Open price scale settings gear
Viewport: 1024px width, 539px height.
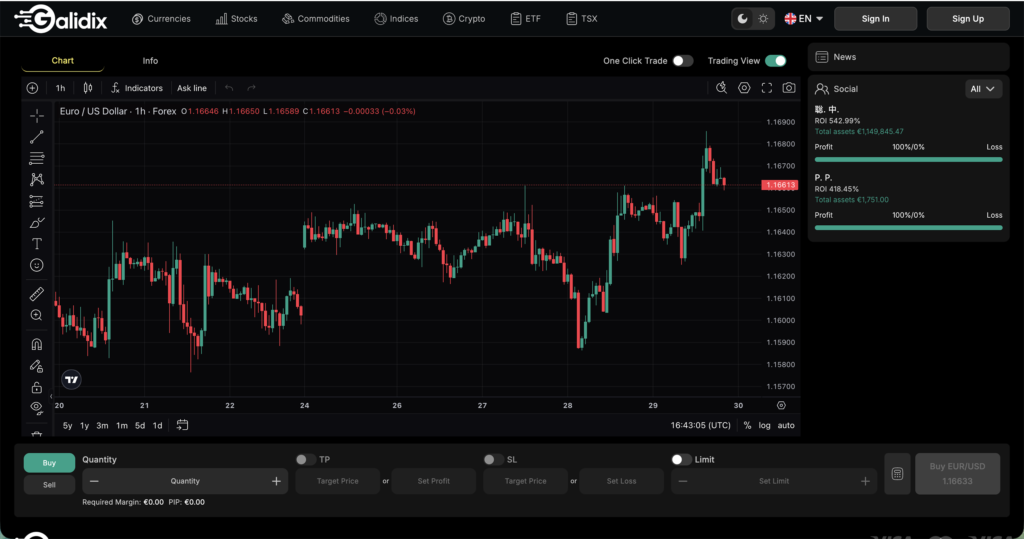(x=781, y=405)
